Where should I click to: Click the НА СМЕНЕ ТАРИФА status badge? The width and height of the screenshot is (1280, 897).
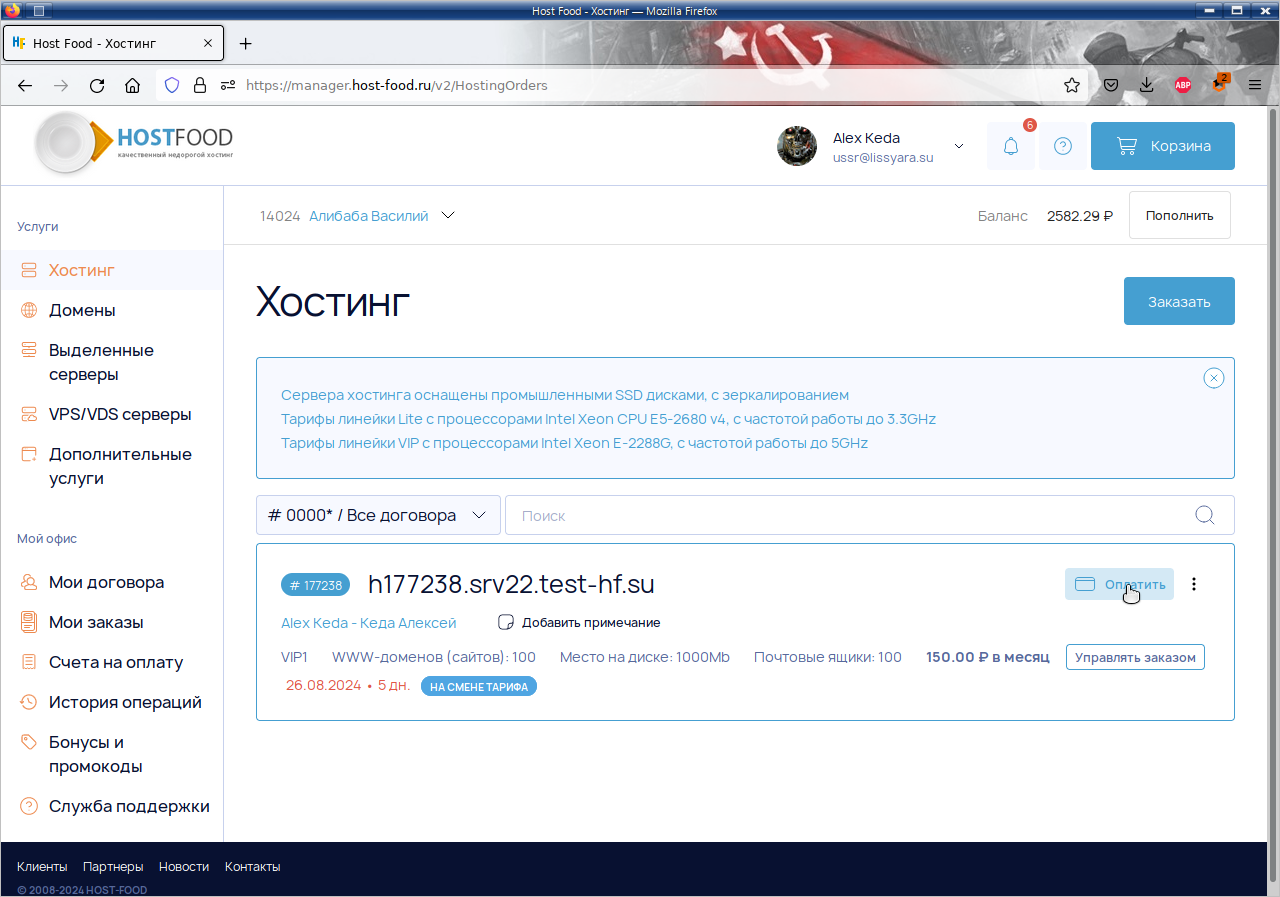(x=479, y=686)
